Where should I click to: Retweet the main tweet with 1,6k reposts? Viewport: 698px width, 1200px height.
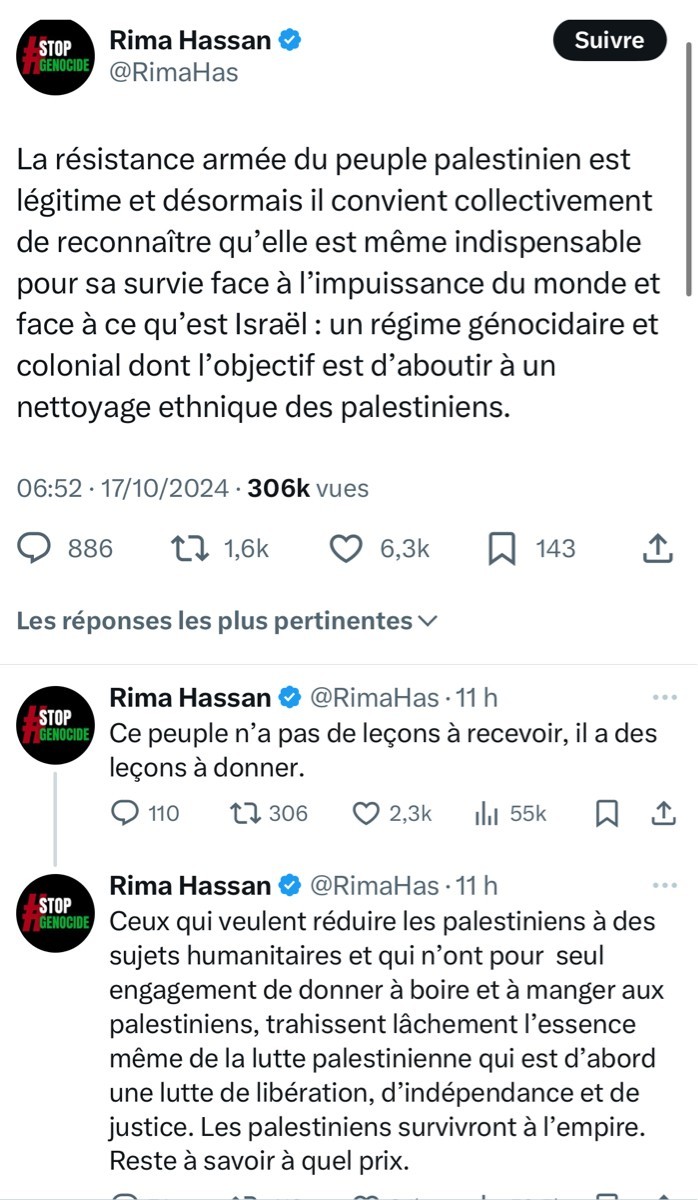coord(183,548)
